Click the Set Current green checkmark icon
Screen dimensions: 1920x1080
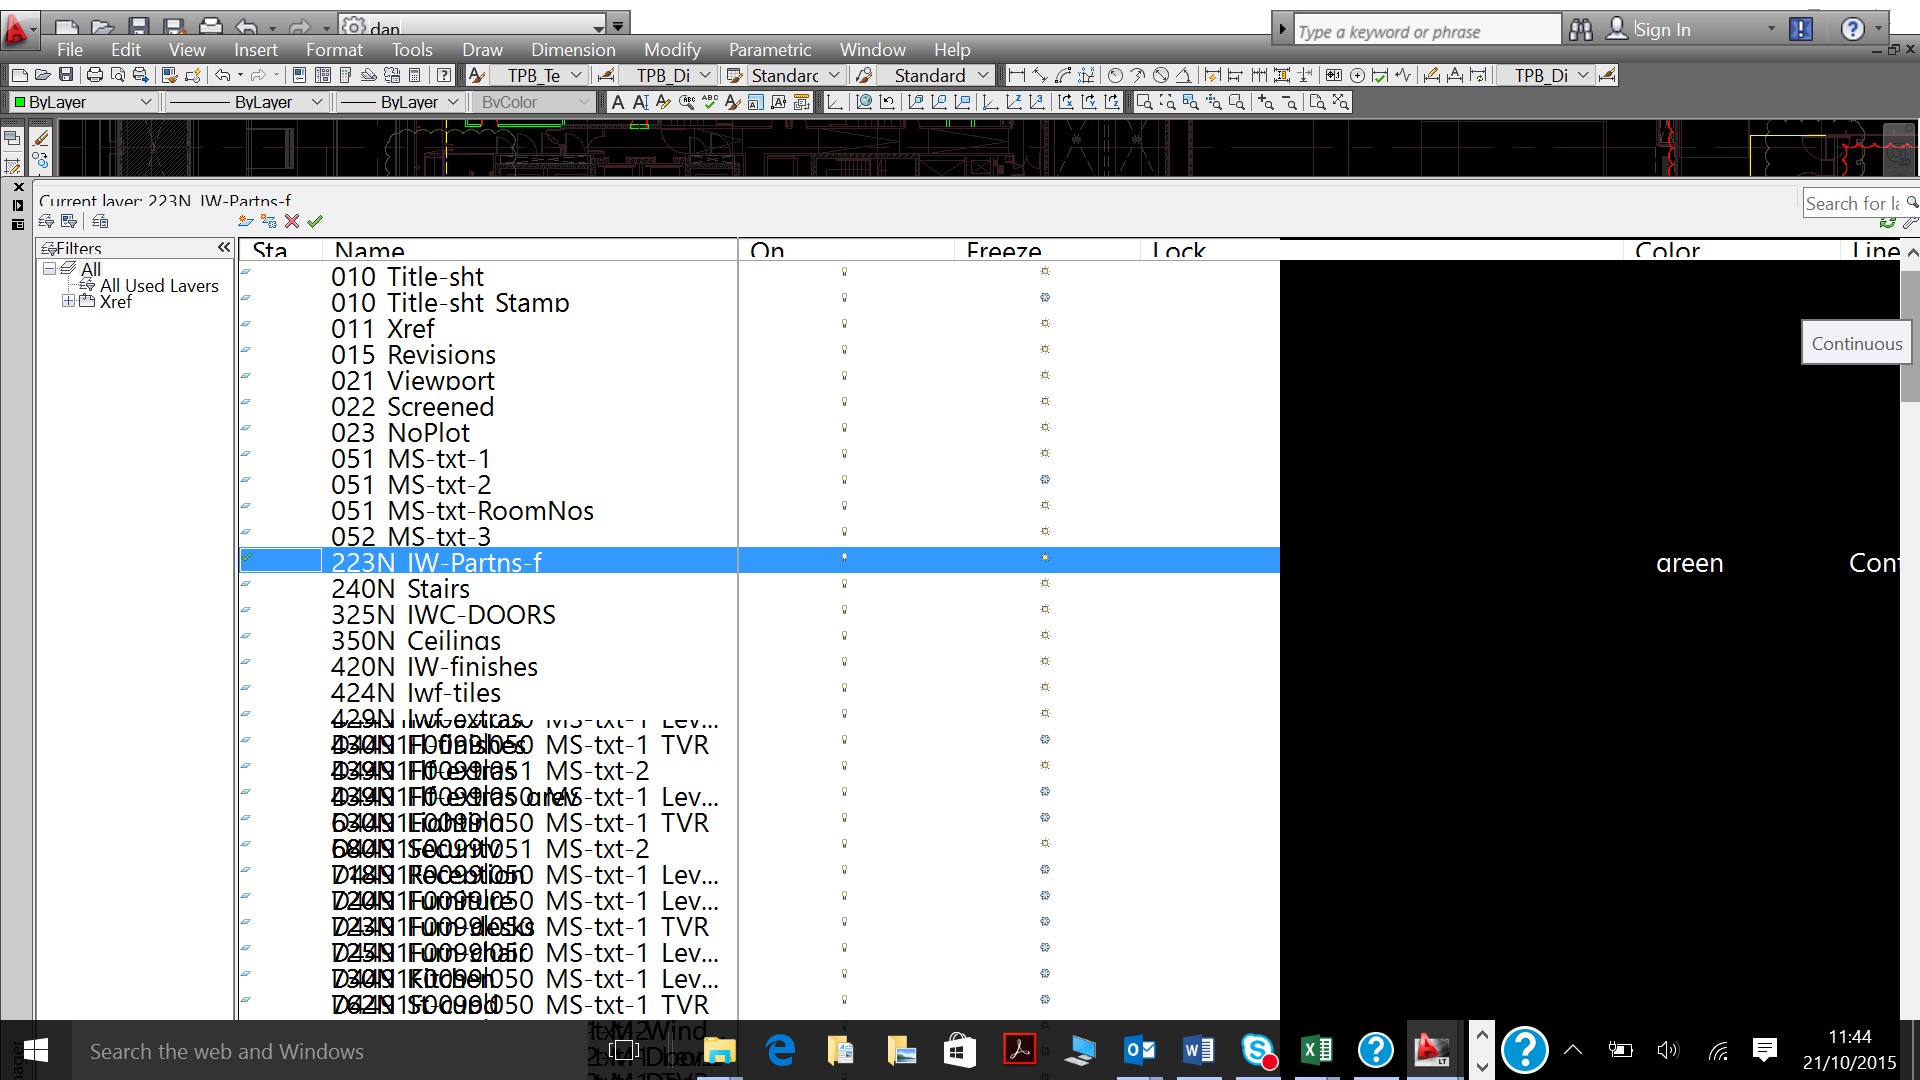click(315, 221)
